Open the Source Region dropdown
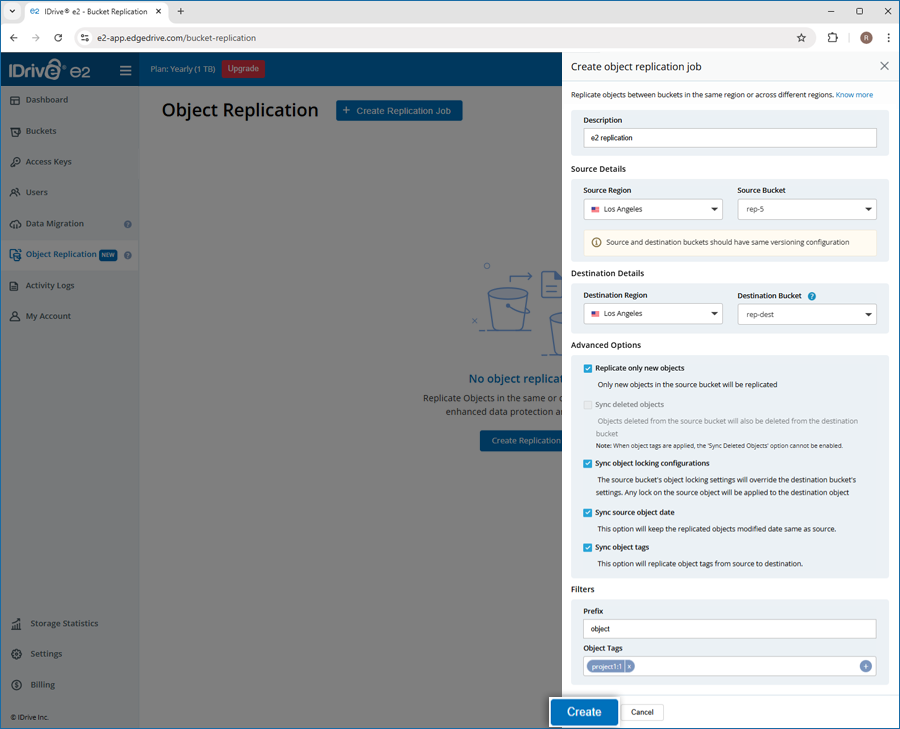Image resolution: width=900 pixels, height=729 pixels. tap(653, 210)
